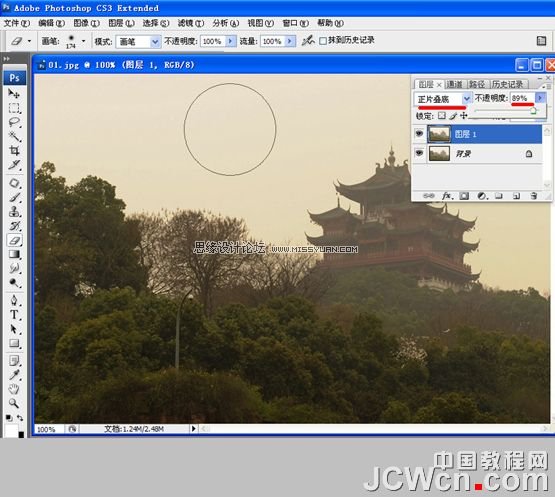Viewport: 555px width, 497px height.
Task: Select the History Brush tool
Action: [14, 226]
